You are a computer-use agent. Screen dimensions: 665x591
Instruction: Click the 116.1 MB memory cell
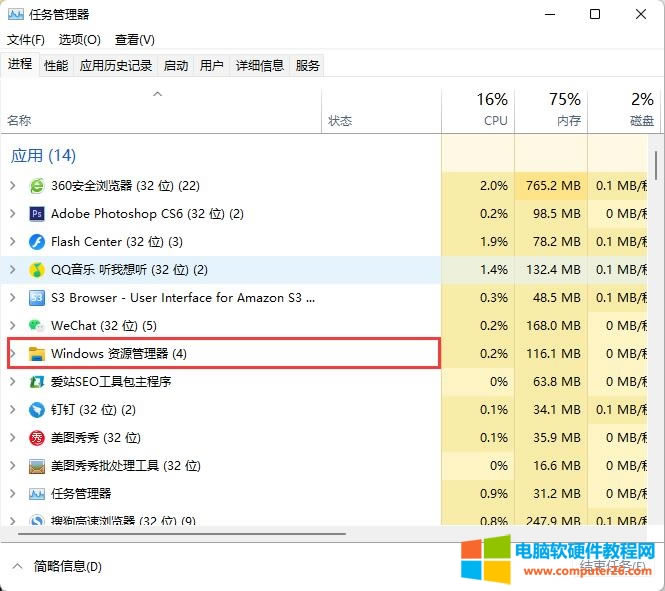point(553,354)
